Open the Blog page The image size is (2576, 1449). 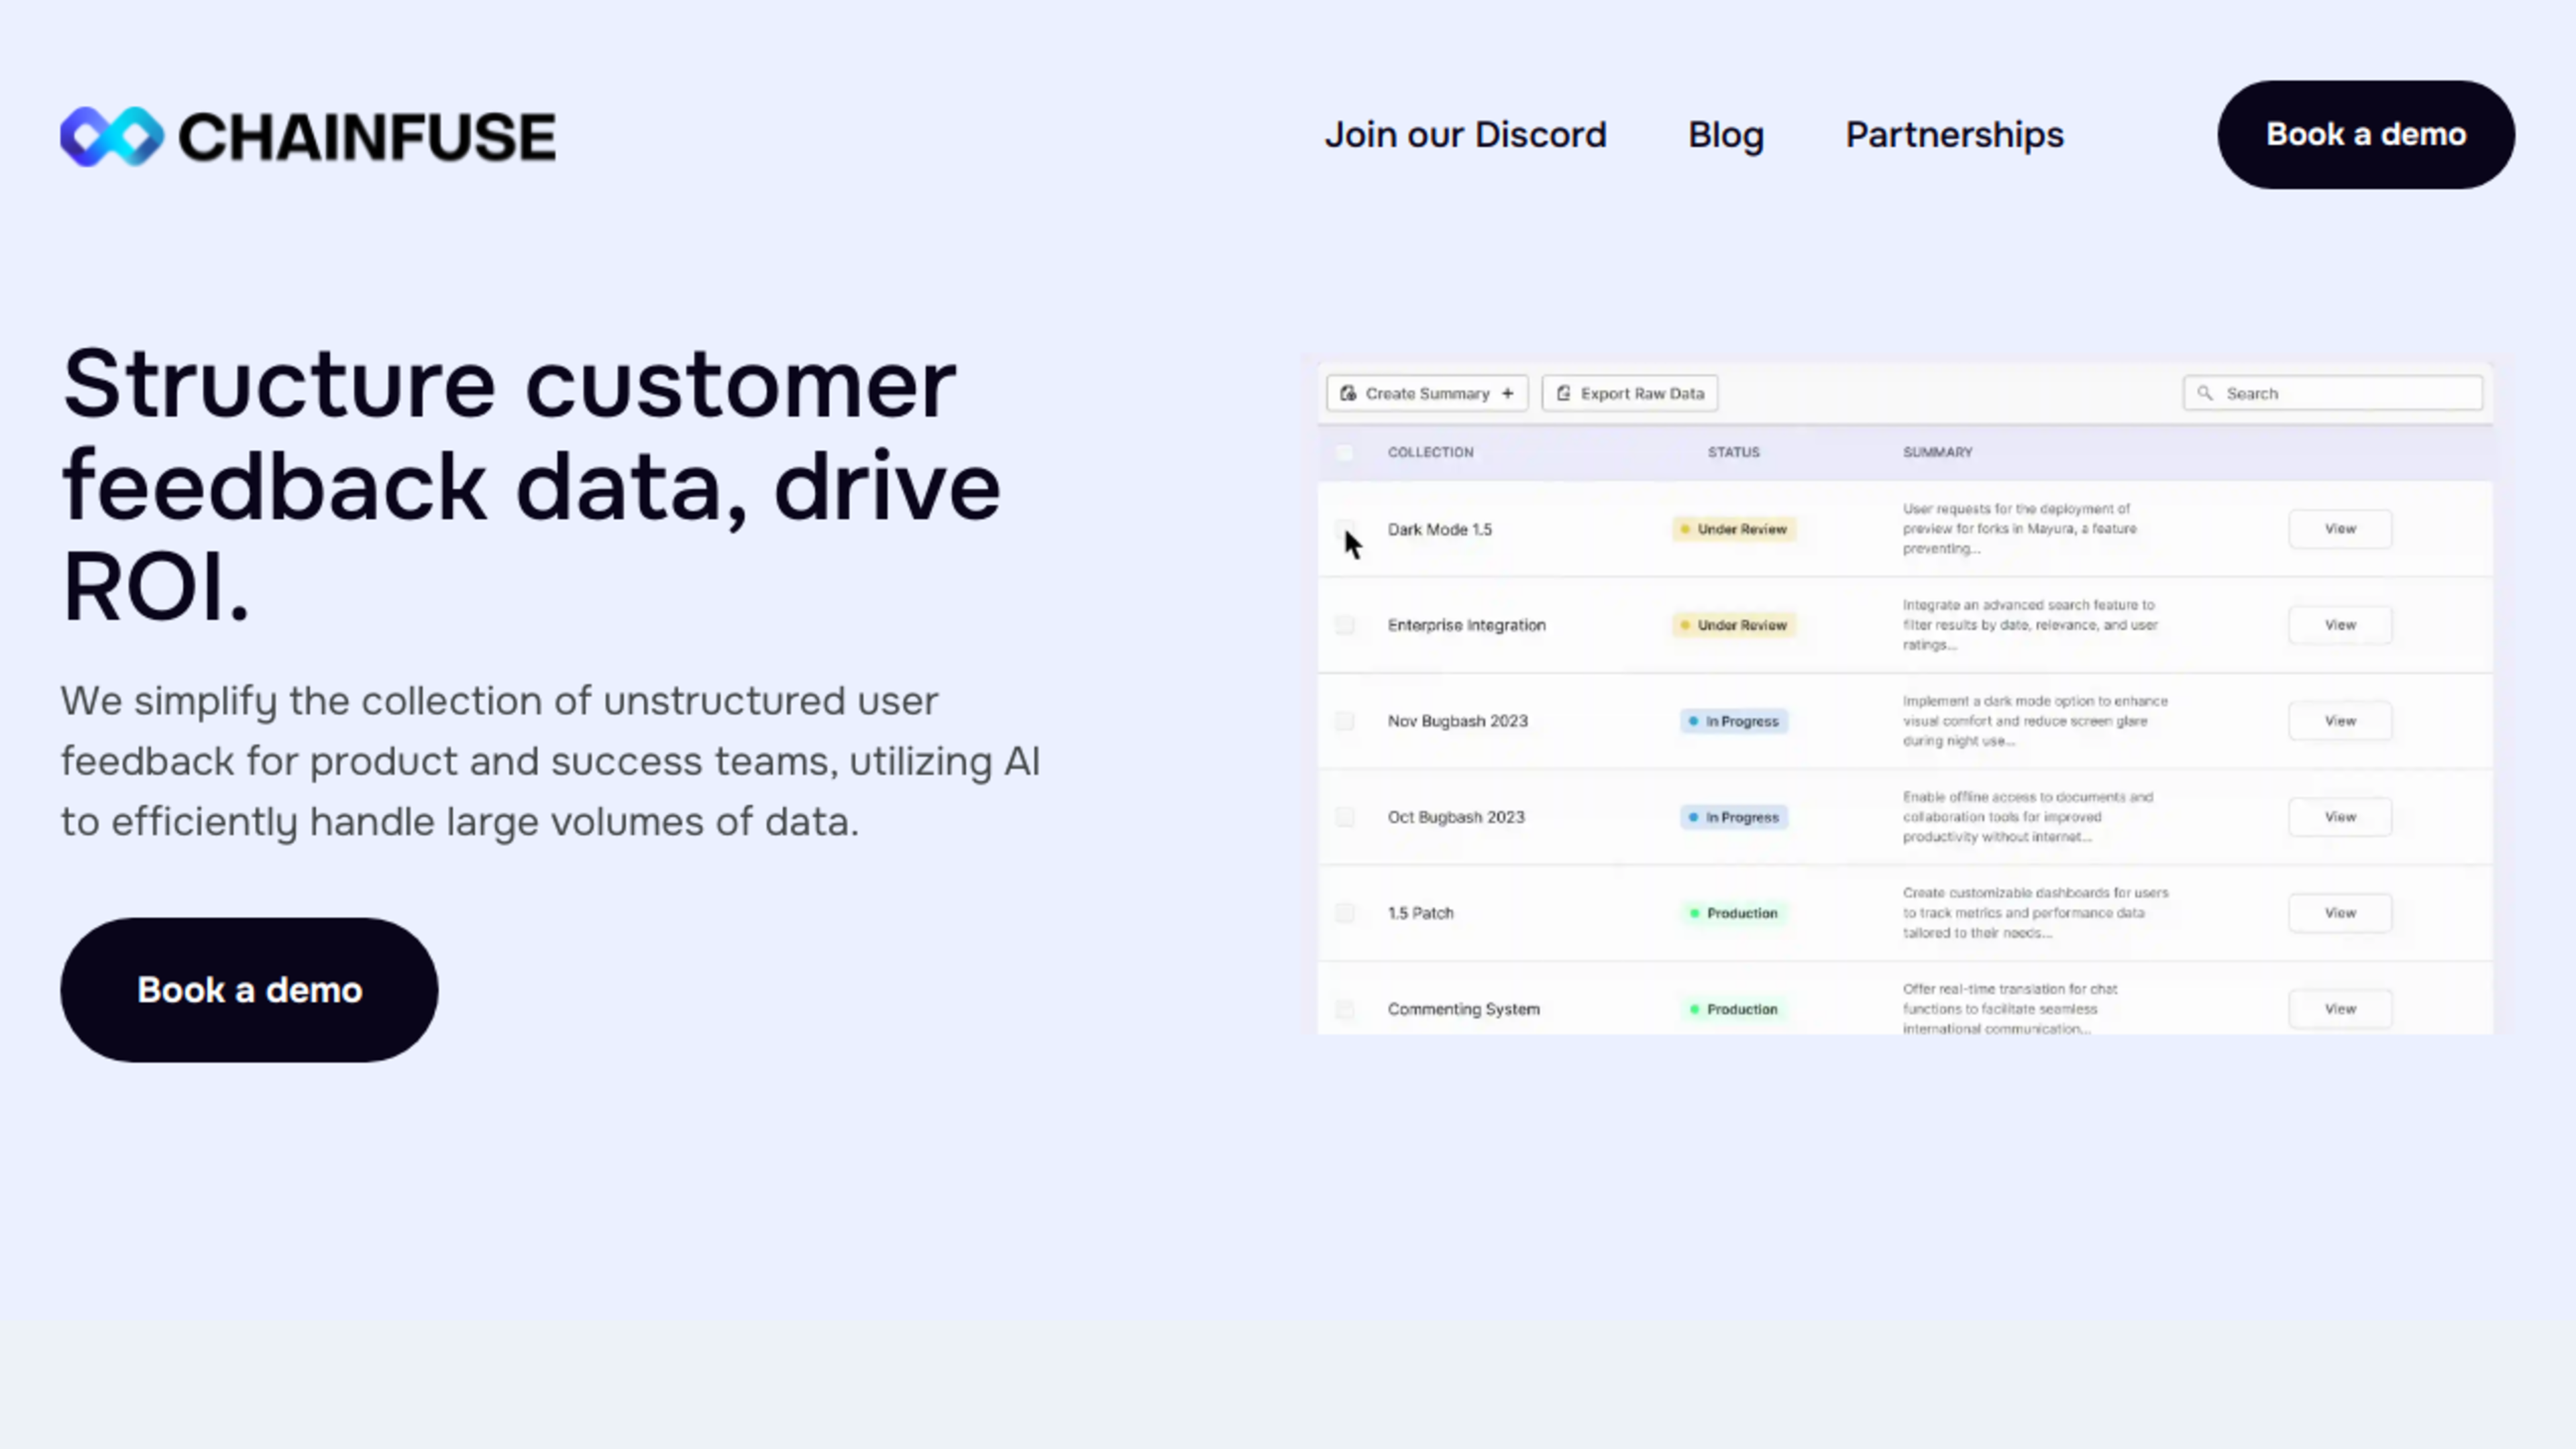(1726, 135)
